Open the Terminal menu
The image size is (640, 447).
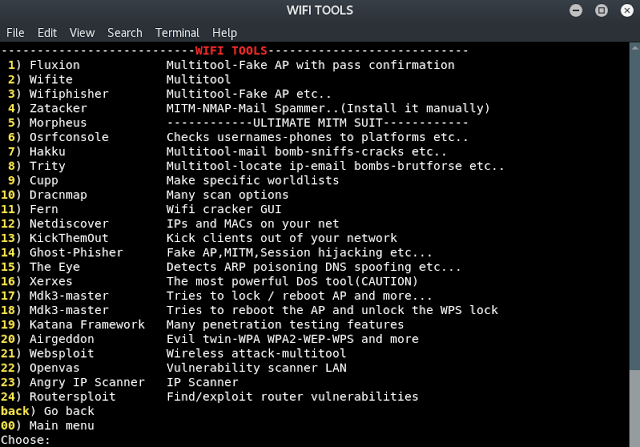177,32
